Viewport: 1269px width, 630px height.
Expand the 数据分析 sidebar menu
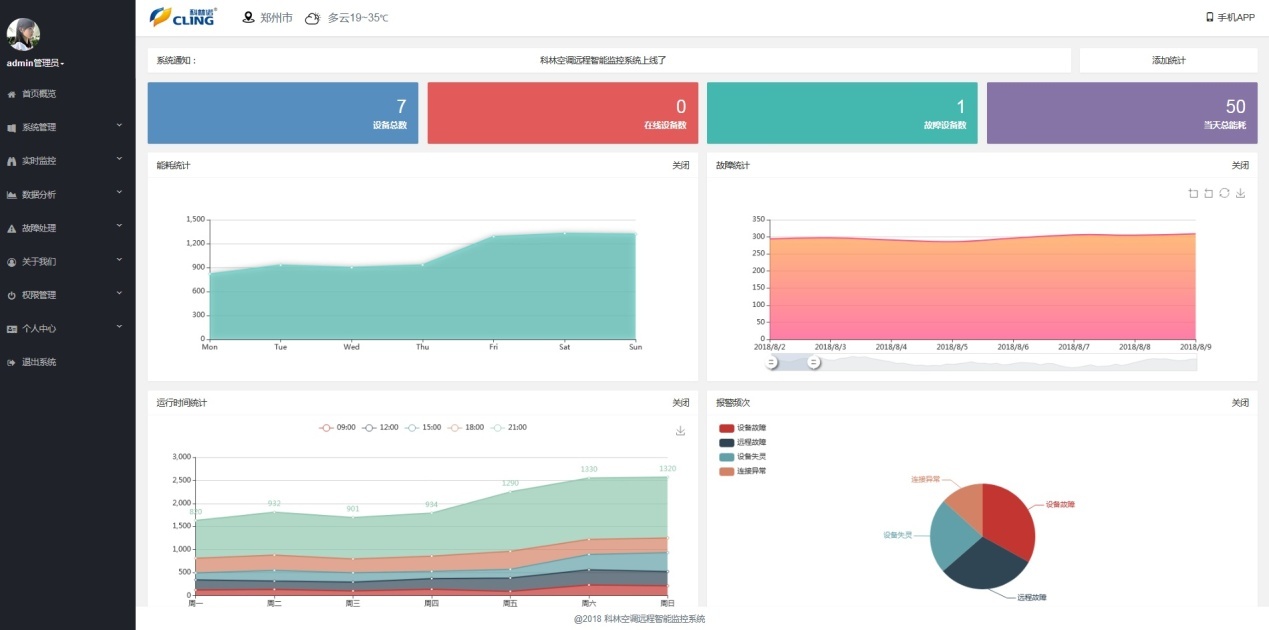pos(67,194)
